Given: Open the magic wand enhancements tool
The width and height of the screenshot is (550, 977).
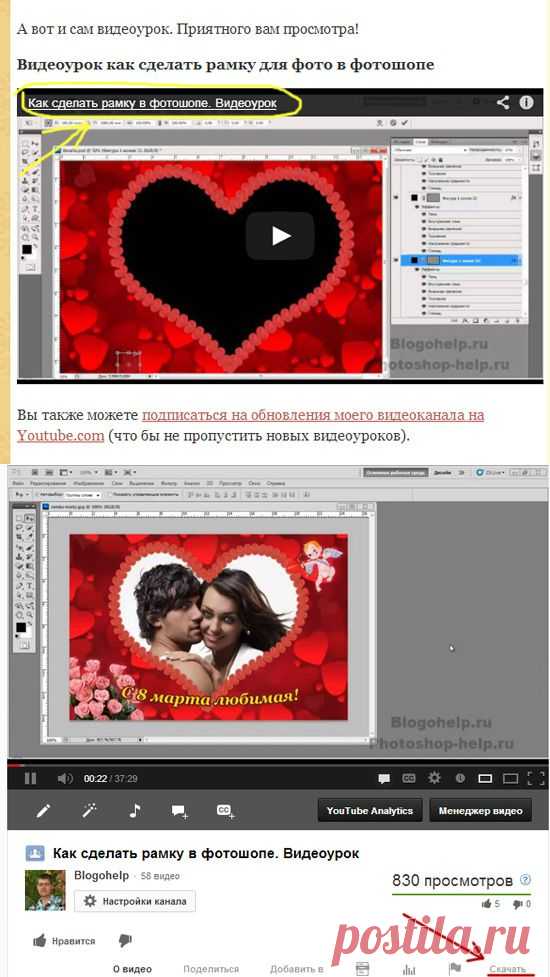Looking at the screenshot, I should click(x=89, y=811).
